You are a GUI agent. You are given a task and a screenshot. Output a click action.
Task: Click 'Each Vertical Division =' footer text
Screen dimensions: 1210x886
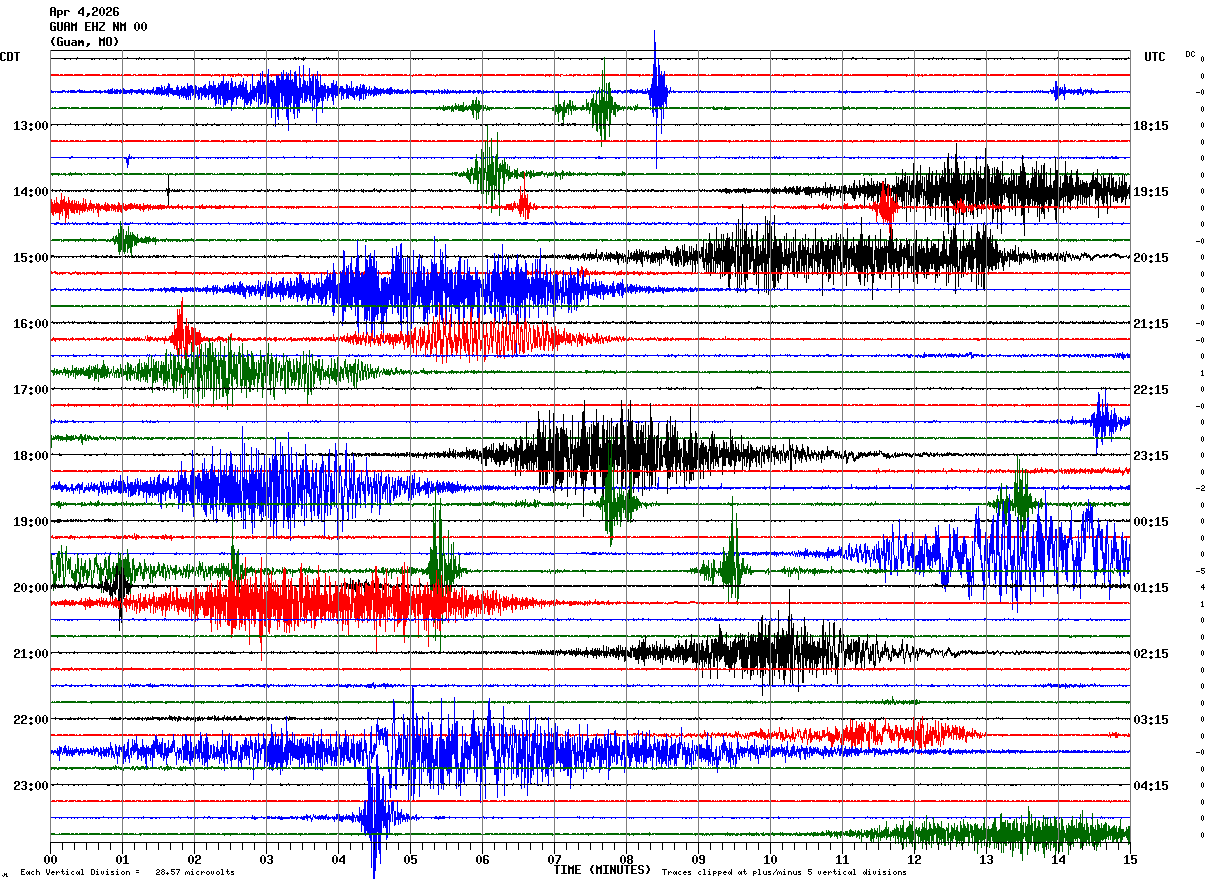[x=80, y=872]
